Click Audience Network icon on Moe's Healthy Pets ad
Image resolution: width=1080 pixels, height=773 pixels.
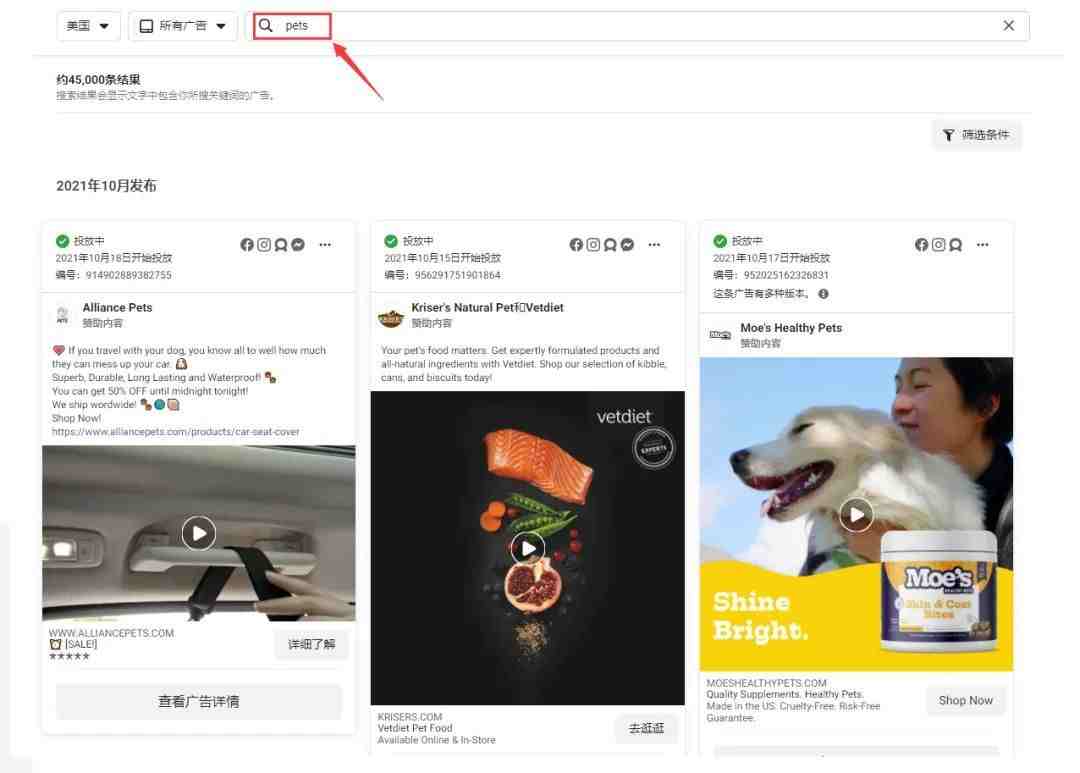[x=955, y=245]
